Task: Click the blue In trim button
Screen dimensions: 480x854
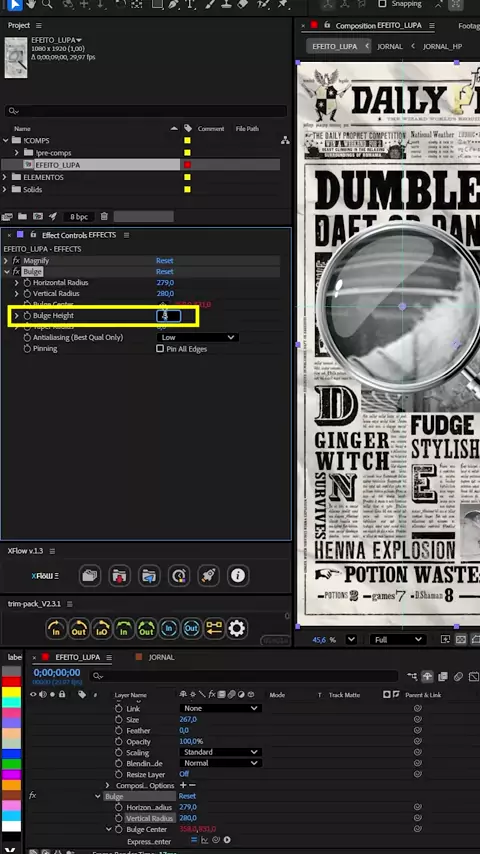Action: click(x=169, y=629)
